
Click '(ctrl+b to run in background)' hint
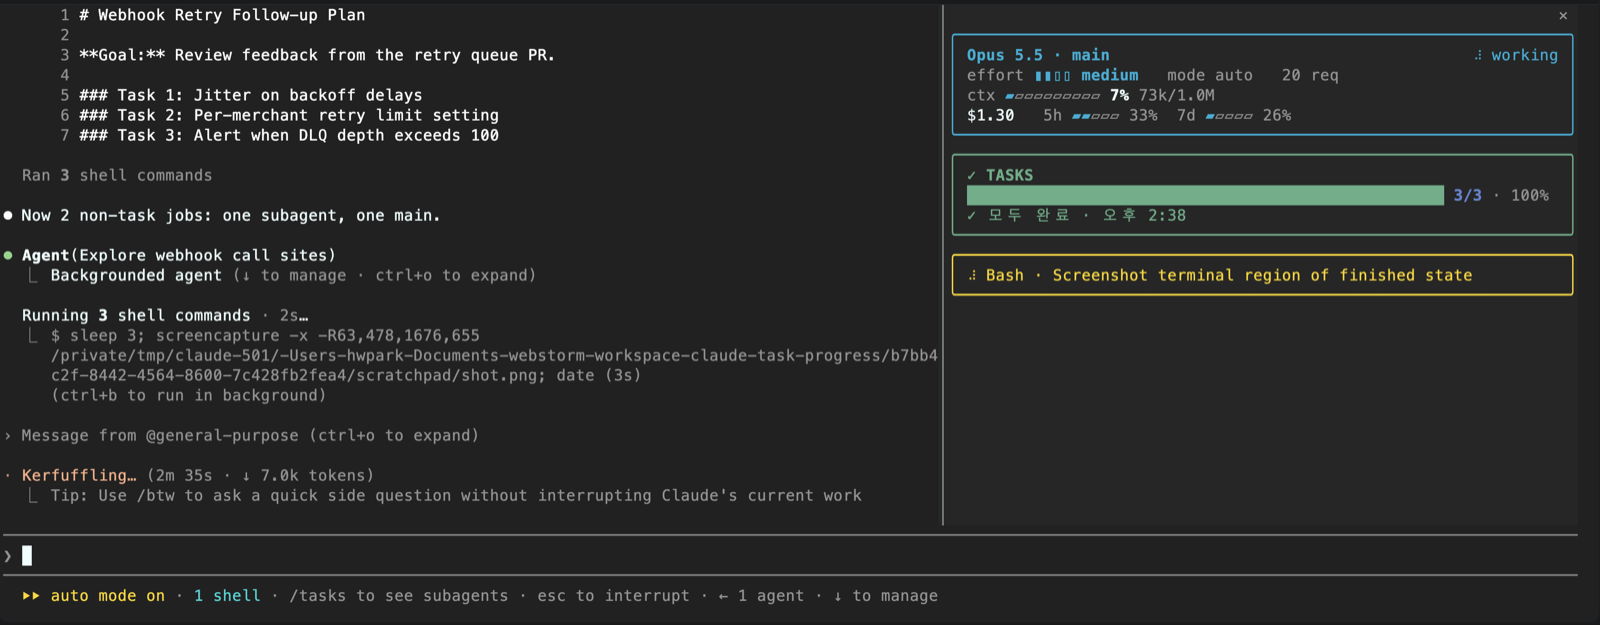tap(189, 395)
